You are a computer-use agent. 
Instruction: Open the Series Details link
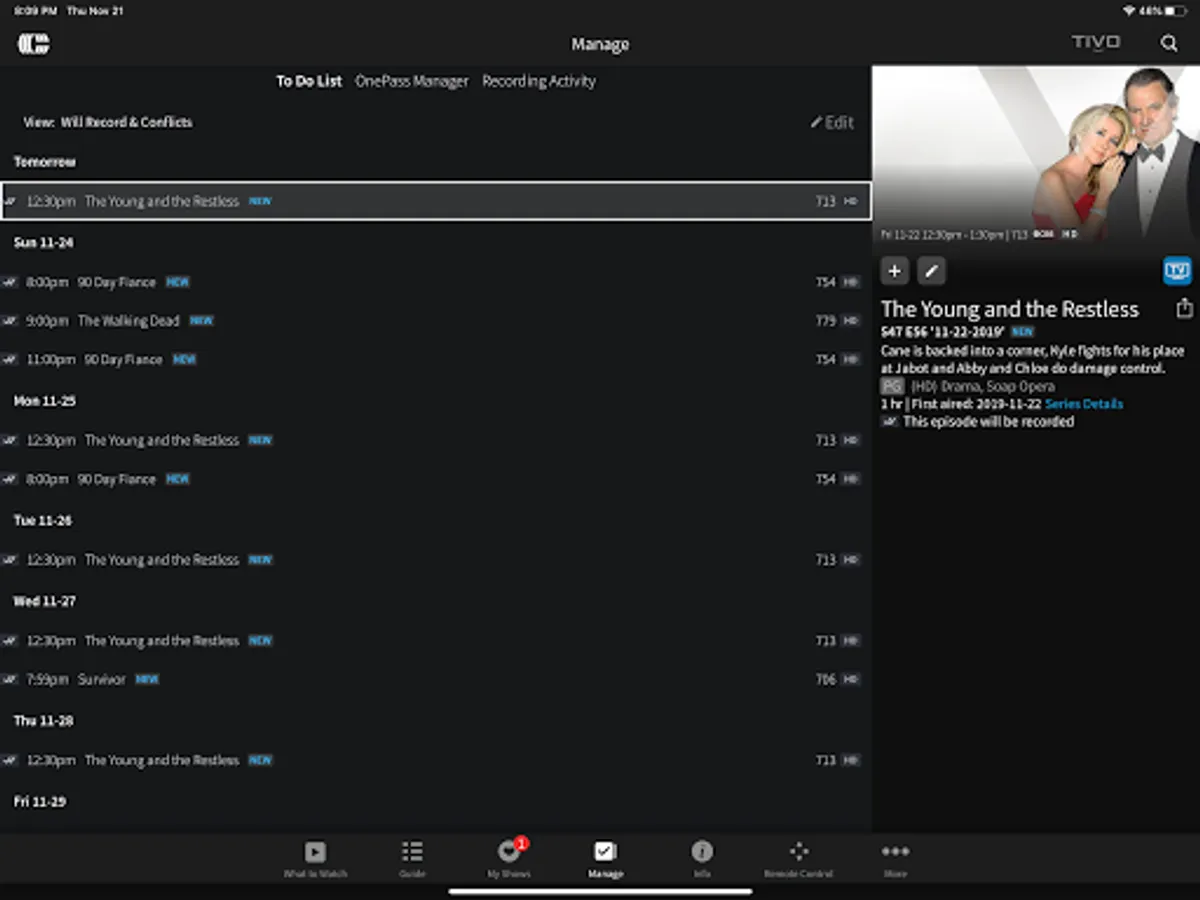coord(1084,404)
